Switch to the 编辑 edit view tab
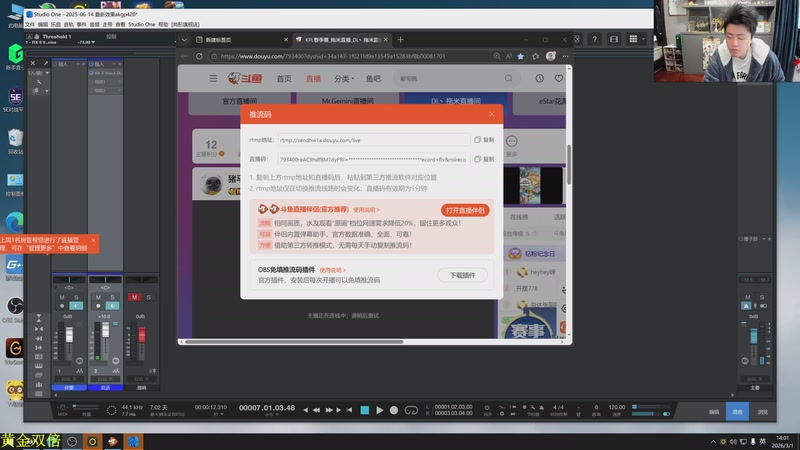This screenshot has height=450, width=800. click(x=714, y=412)
